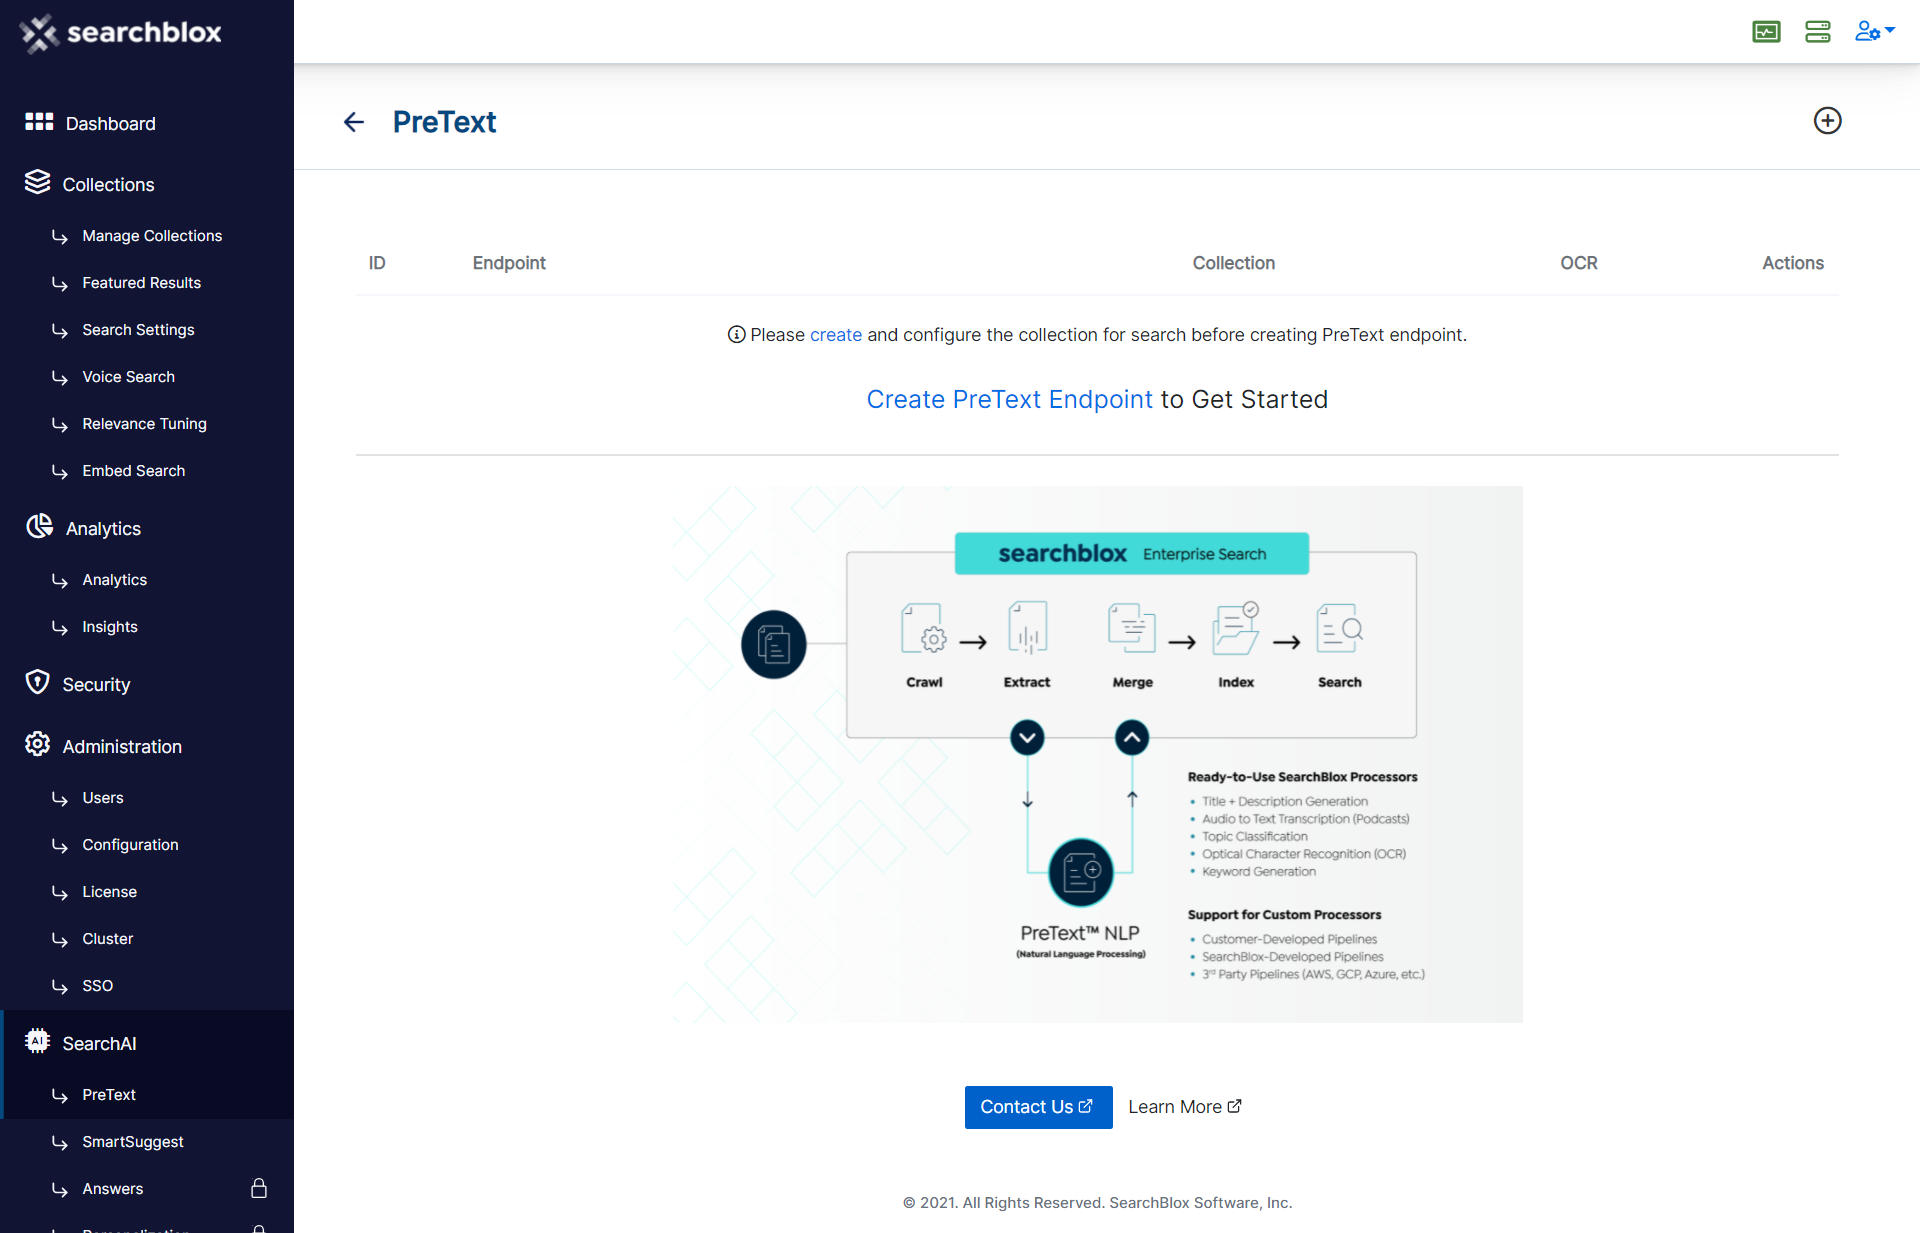Open SmartSuggest

coord(132,1142)
